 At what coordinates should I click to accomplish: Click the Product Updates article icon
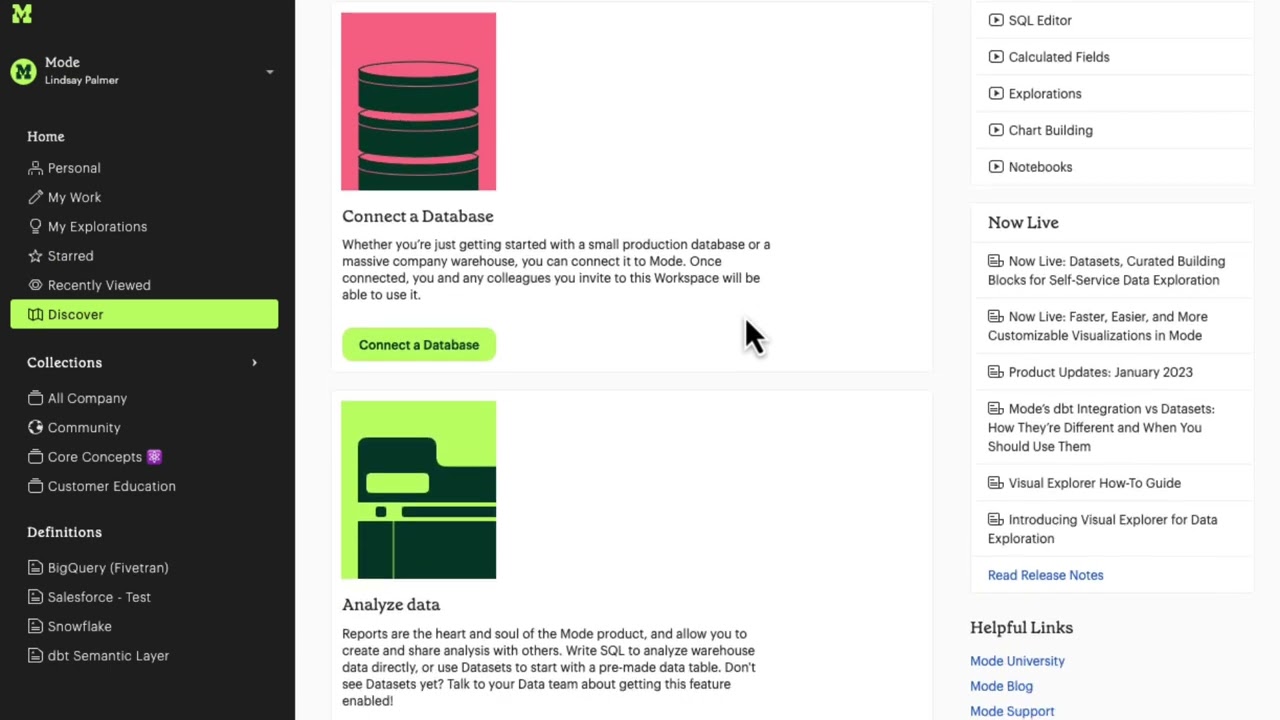point(996,372)
